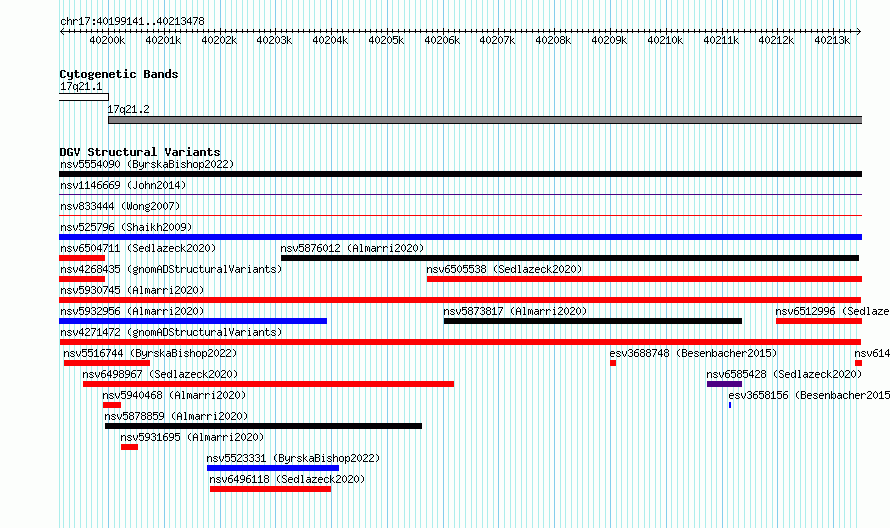Select the red bar under nsv6504711
Viewport: 890px width, 528px height.
point(82,258)
